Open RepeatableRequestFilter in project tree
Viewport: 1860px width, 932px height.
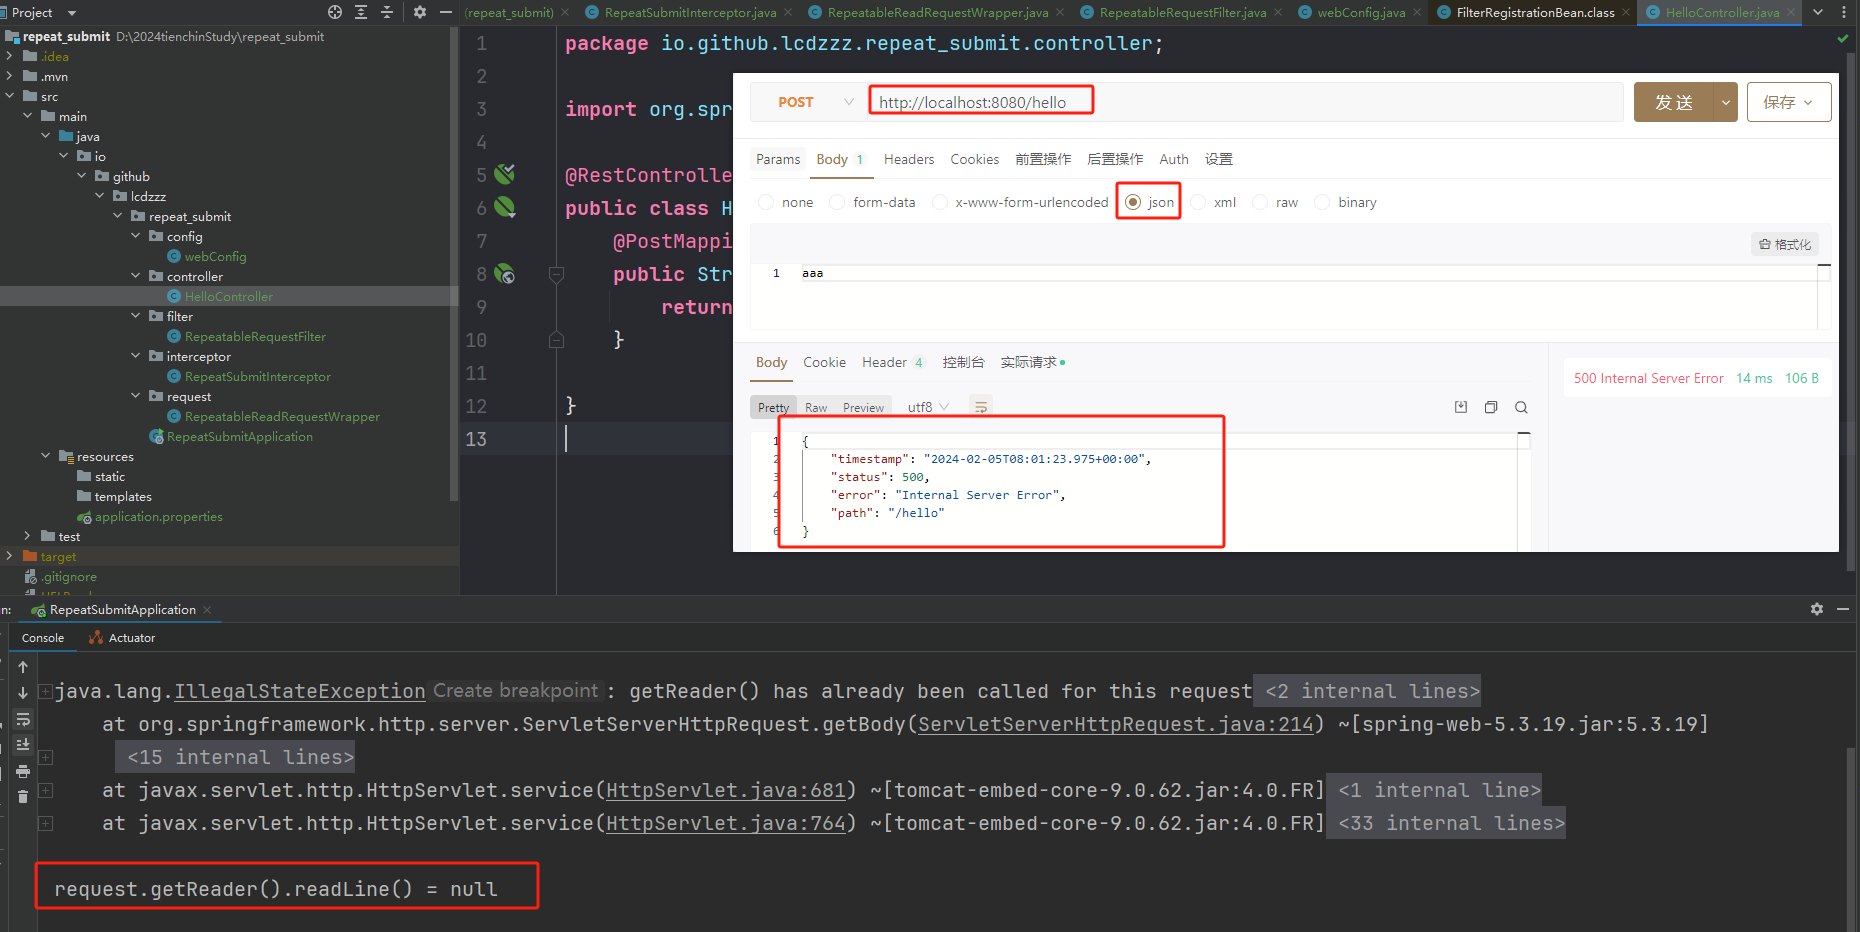click(x=255, y=336)
